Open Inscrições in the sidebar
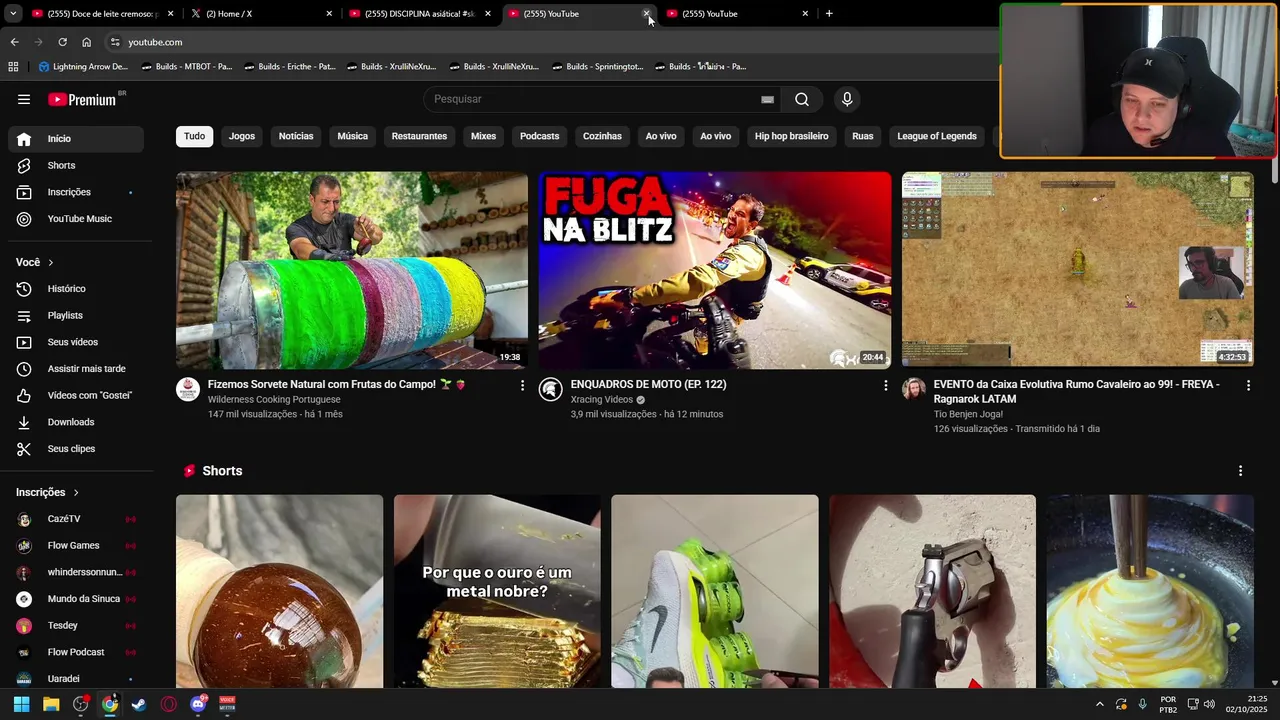Image resolution: width=1280 pixels, height=720 pixels. (76, 192)
